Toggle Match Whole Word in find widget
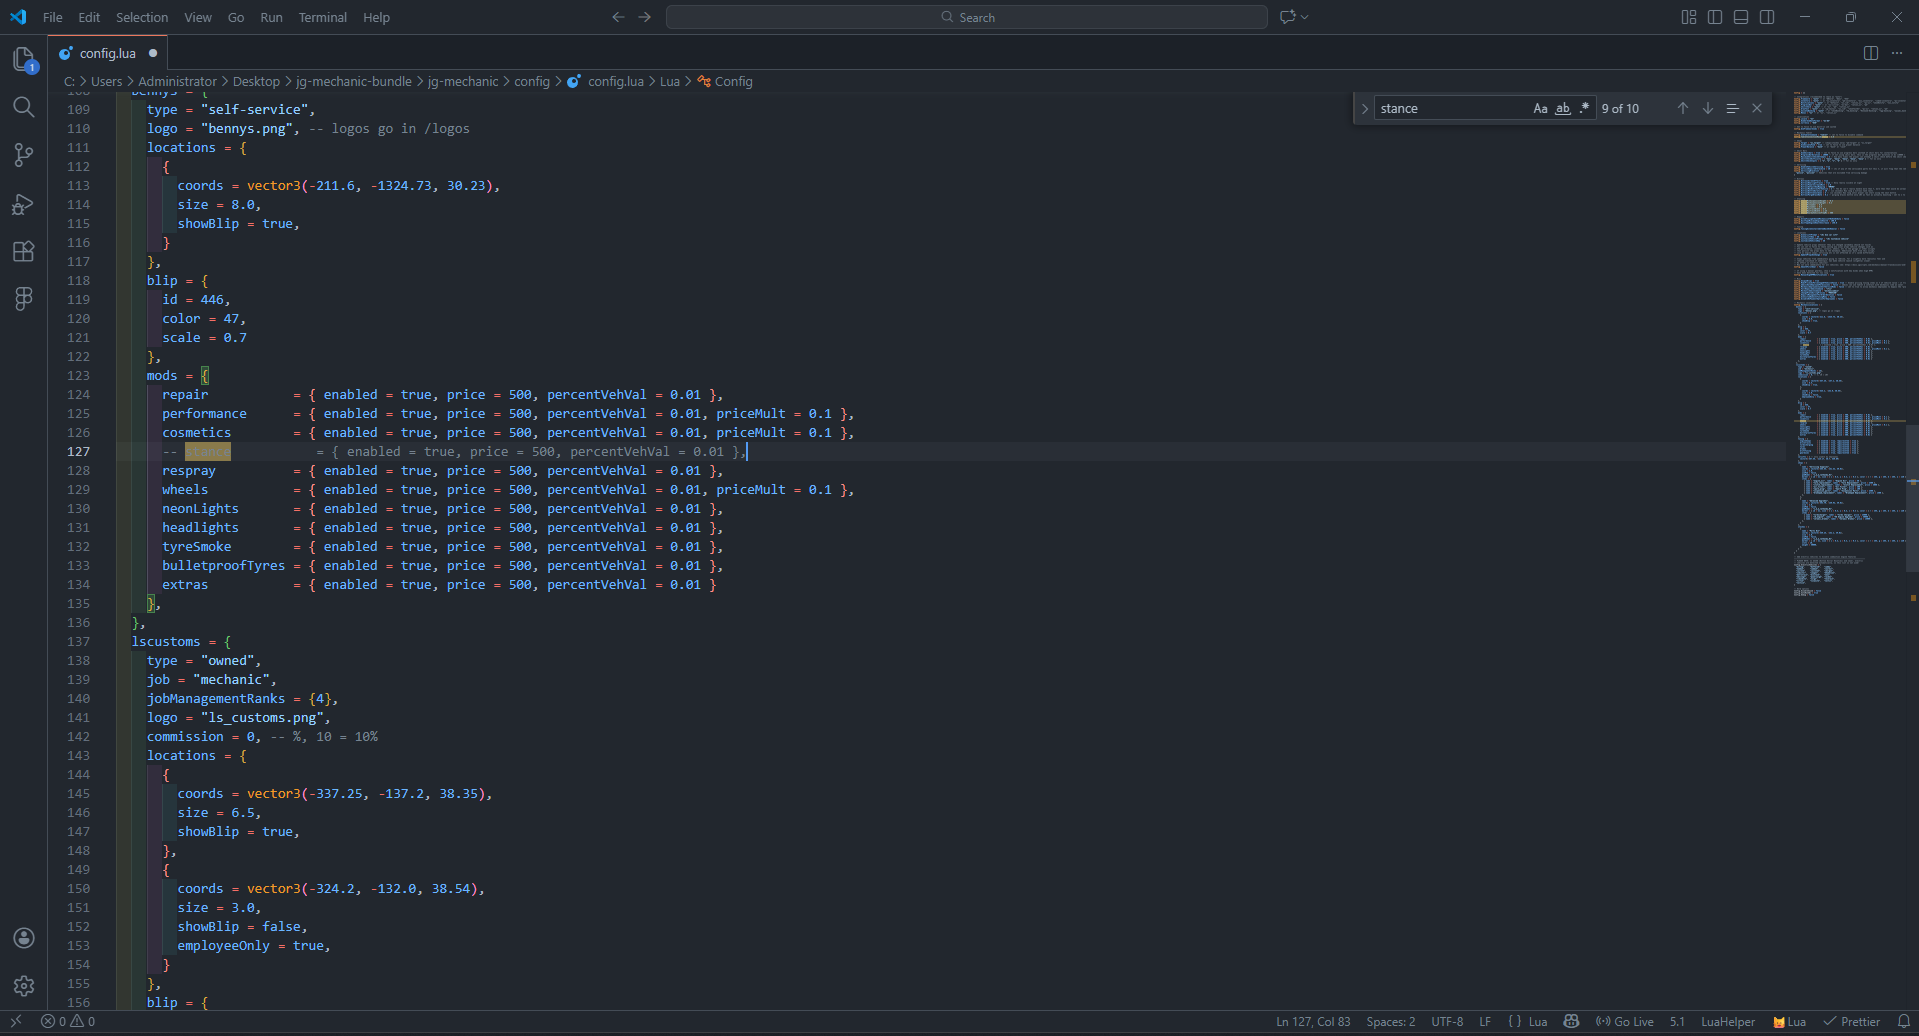The height and width of the screenshot is (1036, 1919). point(1562,108)
